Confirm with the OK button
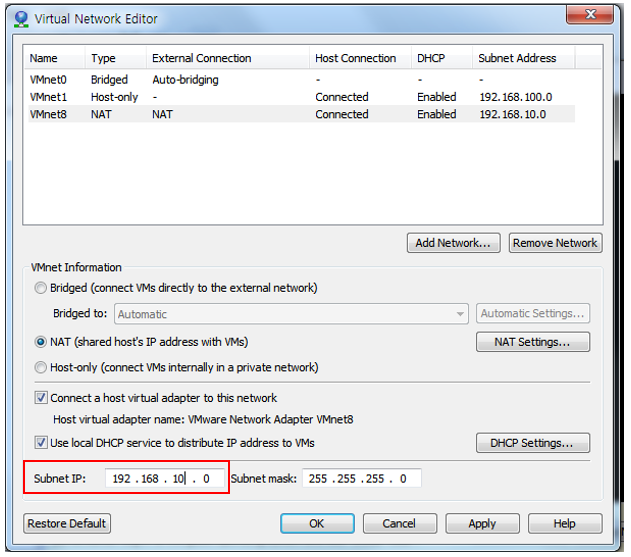This screenshot has width=631, height=557. click(x=317, y=524)
